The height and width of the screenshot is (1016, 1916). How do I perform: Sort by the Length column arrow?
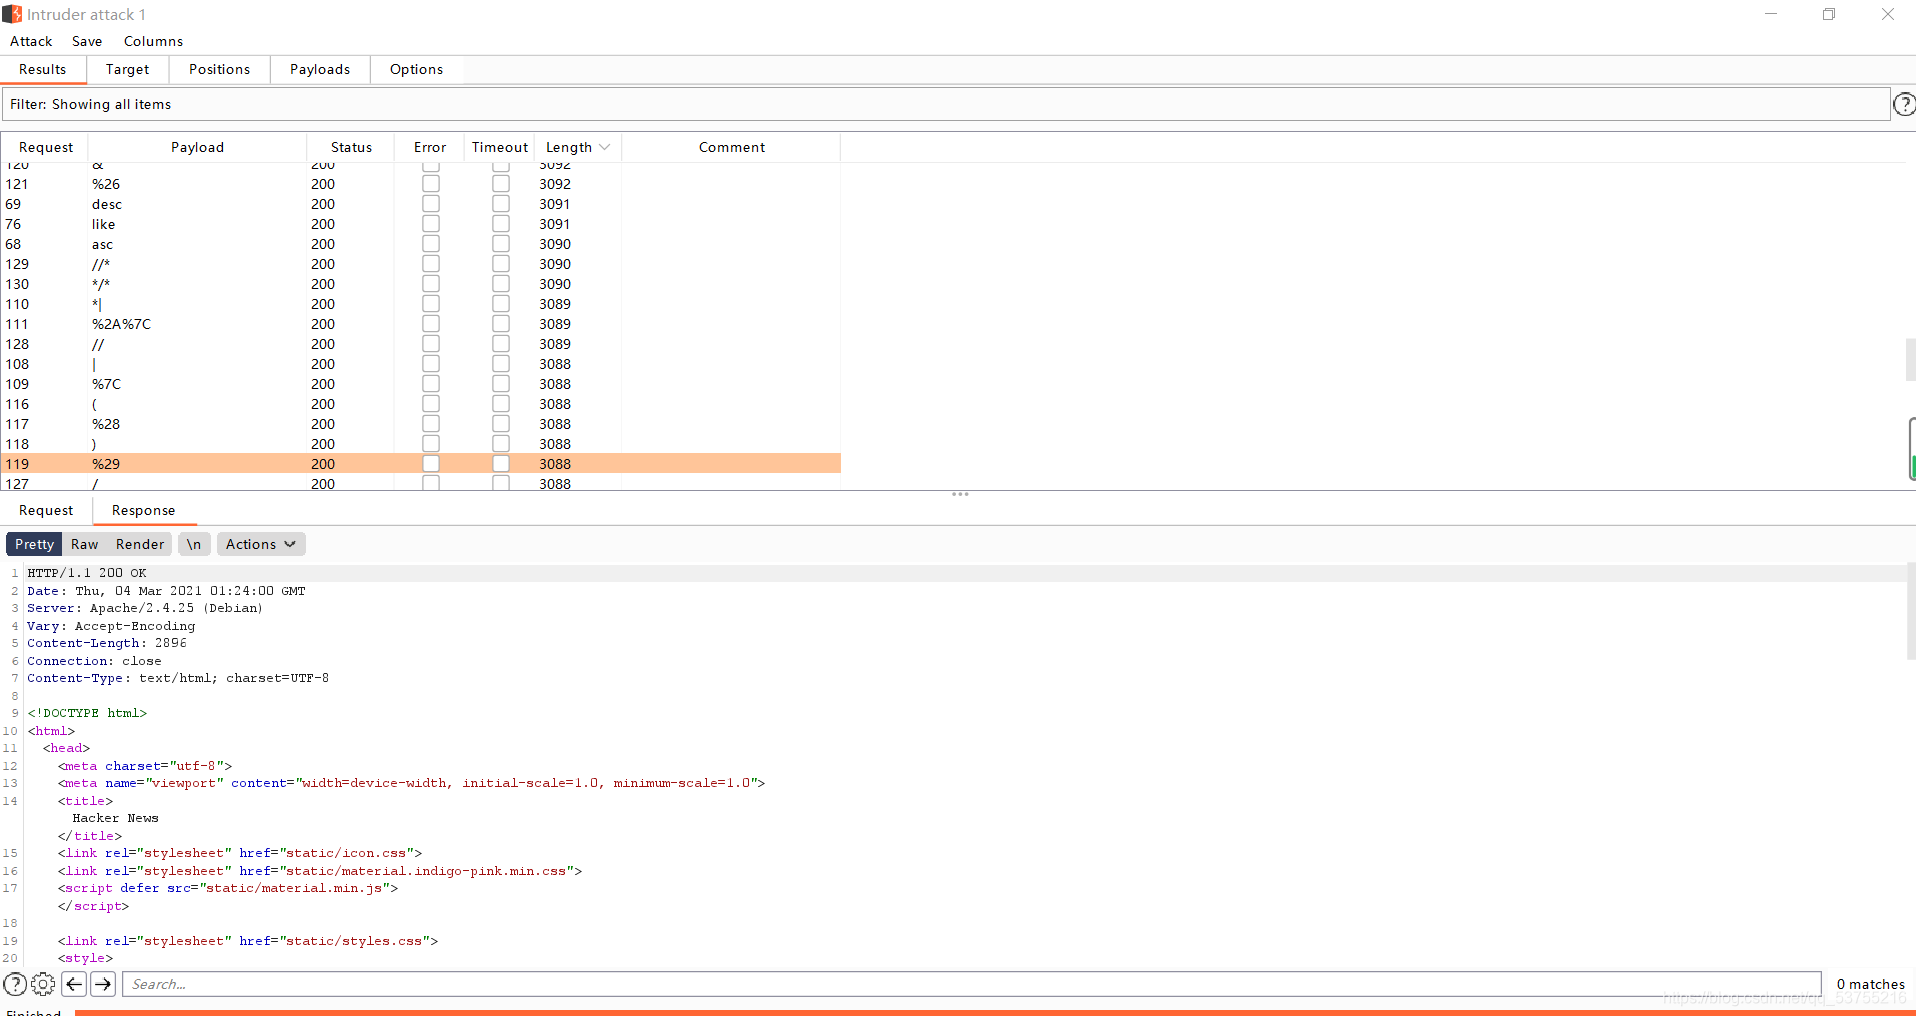(x=604, y=147)
